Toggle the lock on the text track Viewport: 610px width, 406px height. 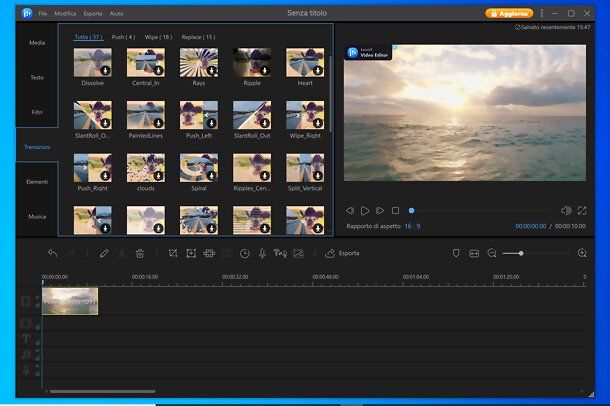(x=37, y=343)
